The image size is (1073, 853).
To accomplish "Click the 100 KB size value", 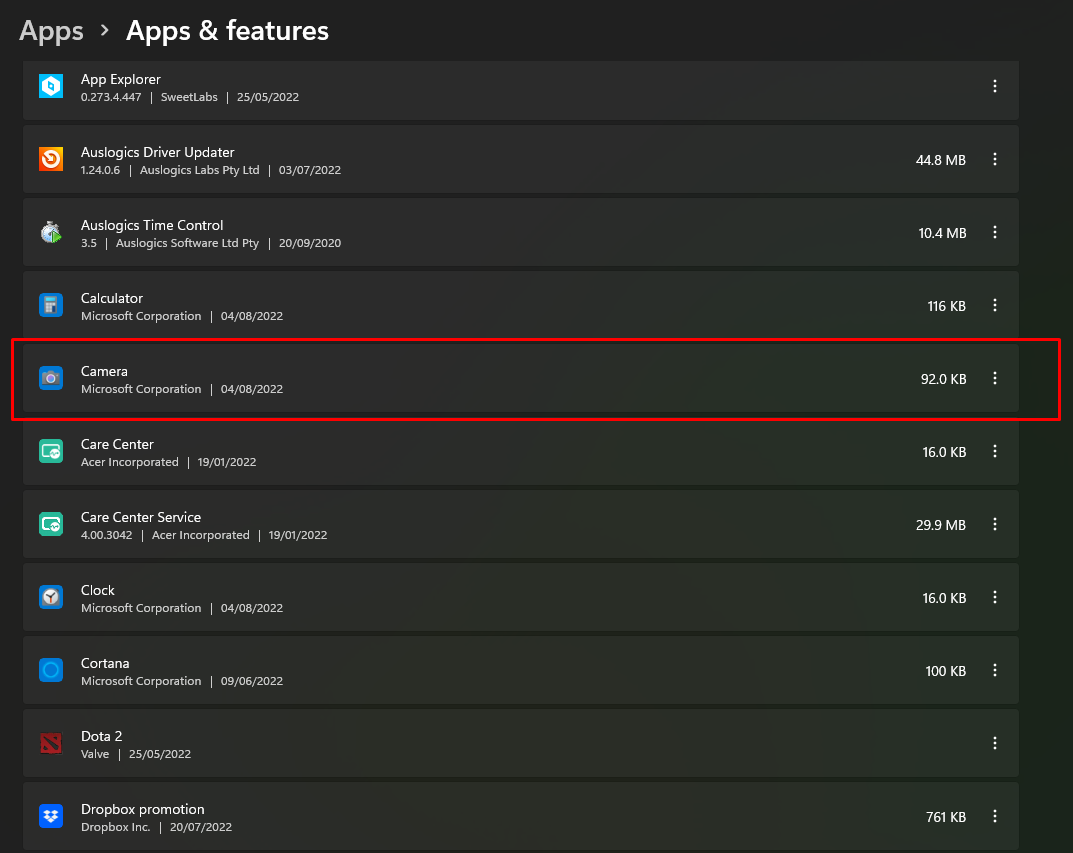I will pos(945,671).
